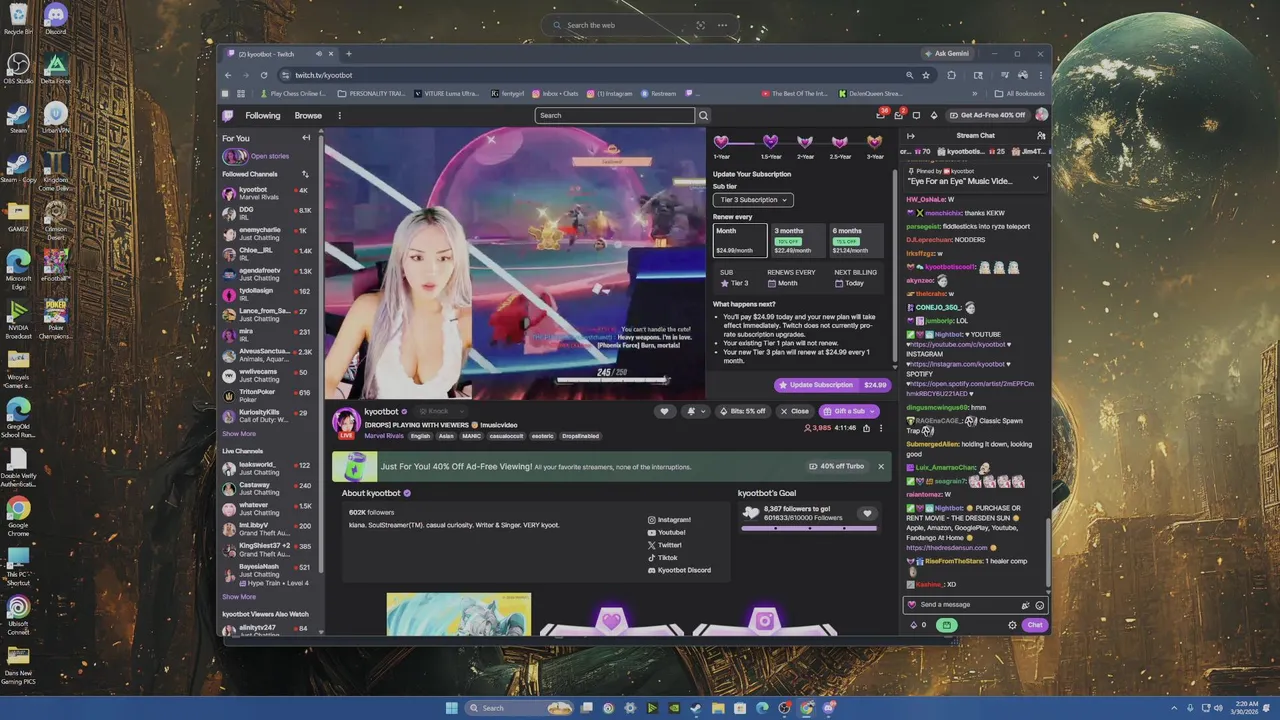
Task: Click the Update Subscription button
Action: tap(832, 385)
